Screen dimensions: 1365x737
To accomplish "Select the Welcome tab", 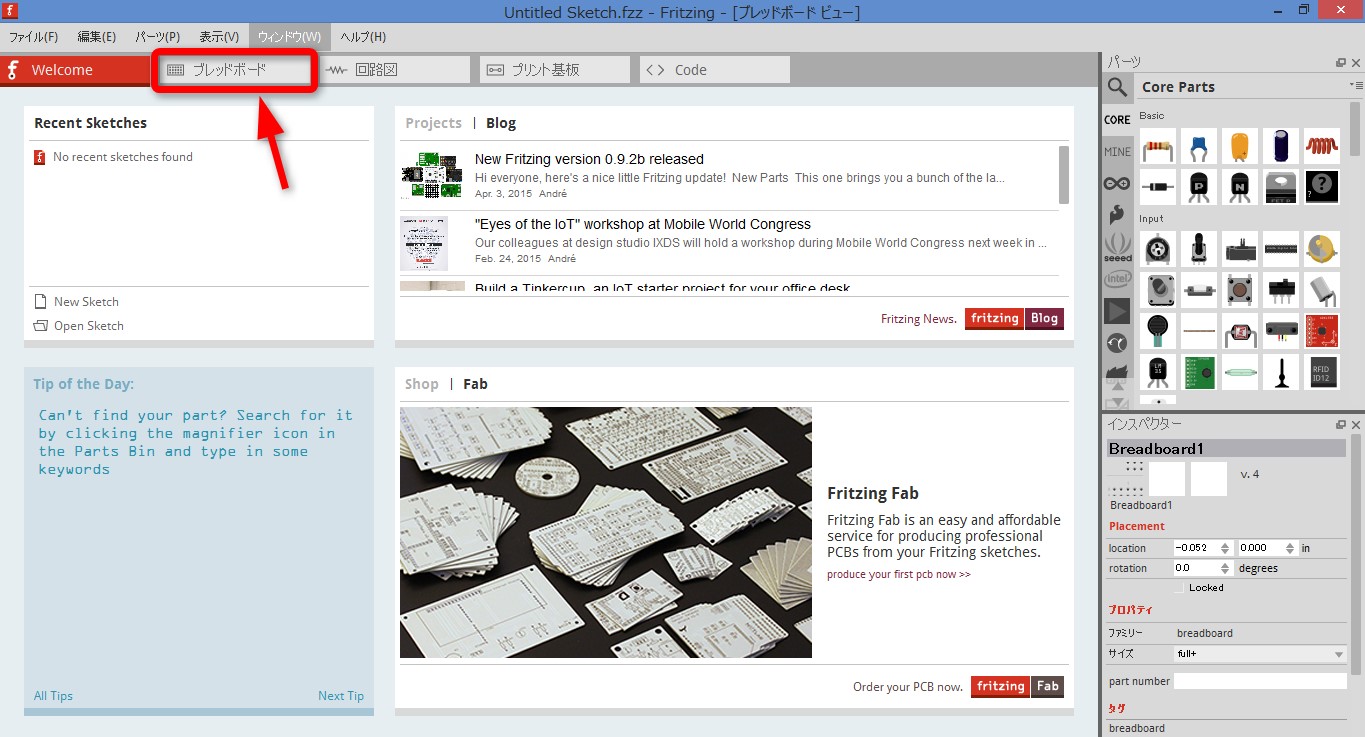I will click(75, 70).
